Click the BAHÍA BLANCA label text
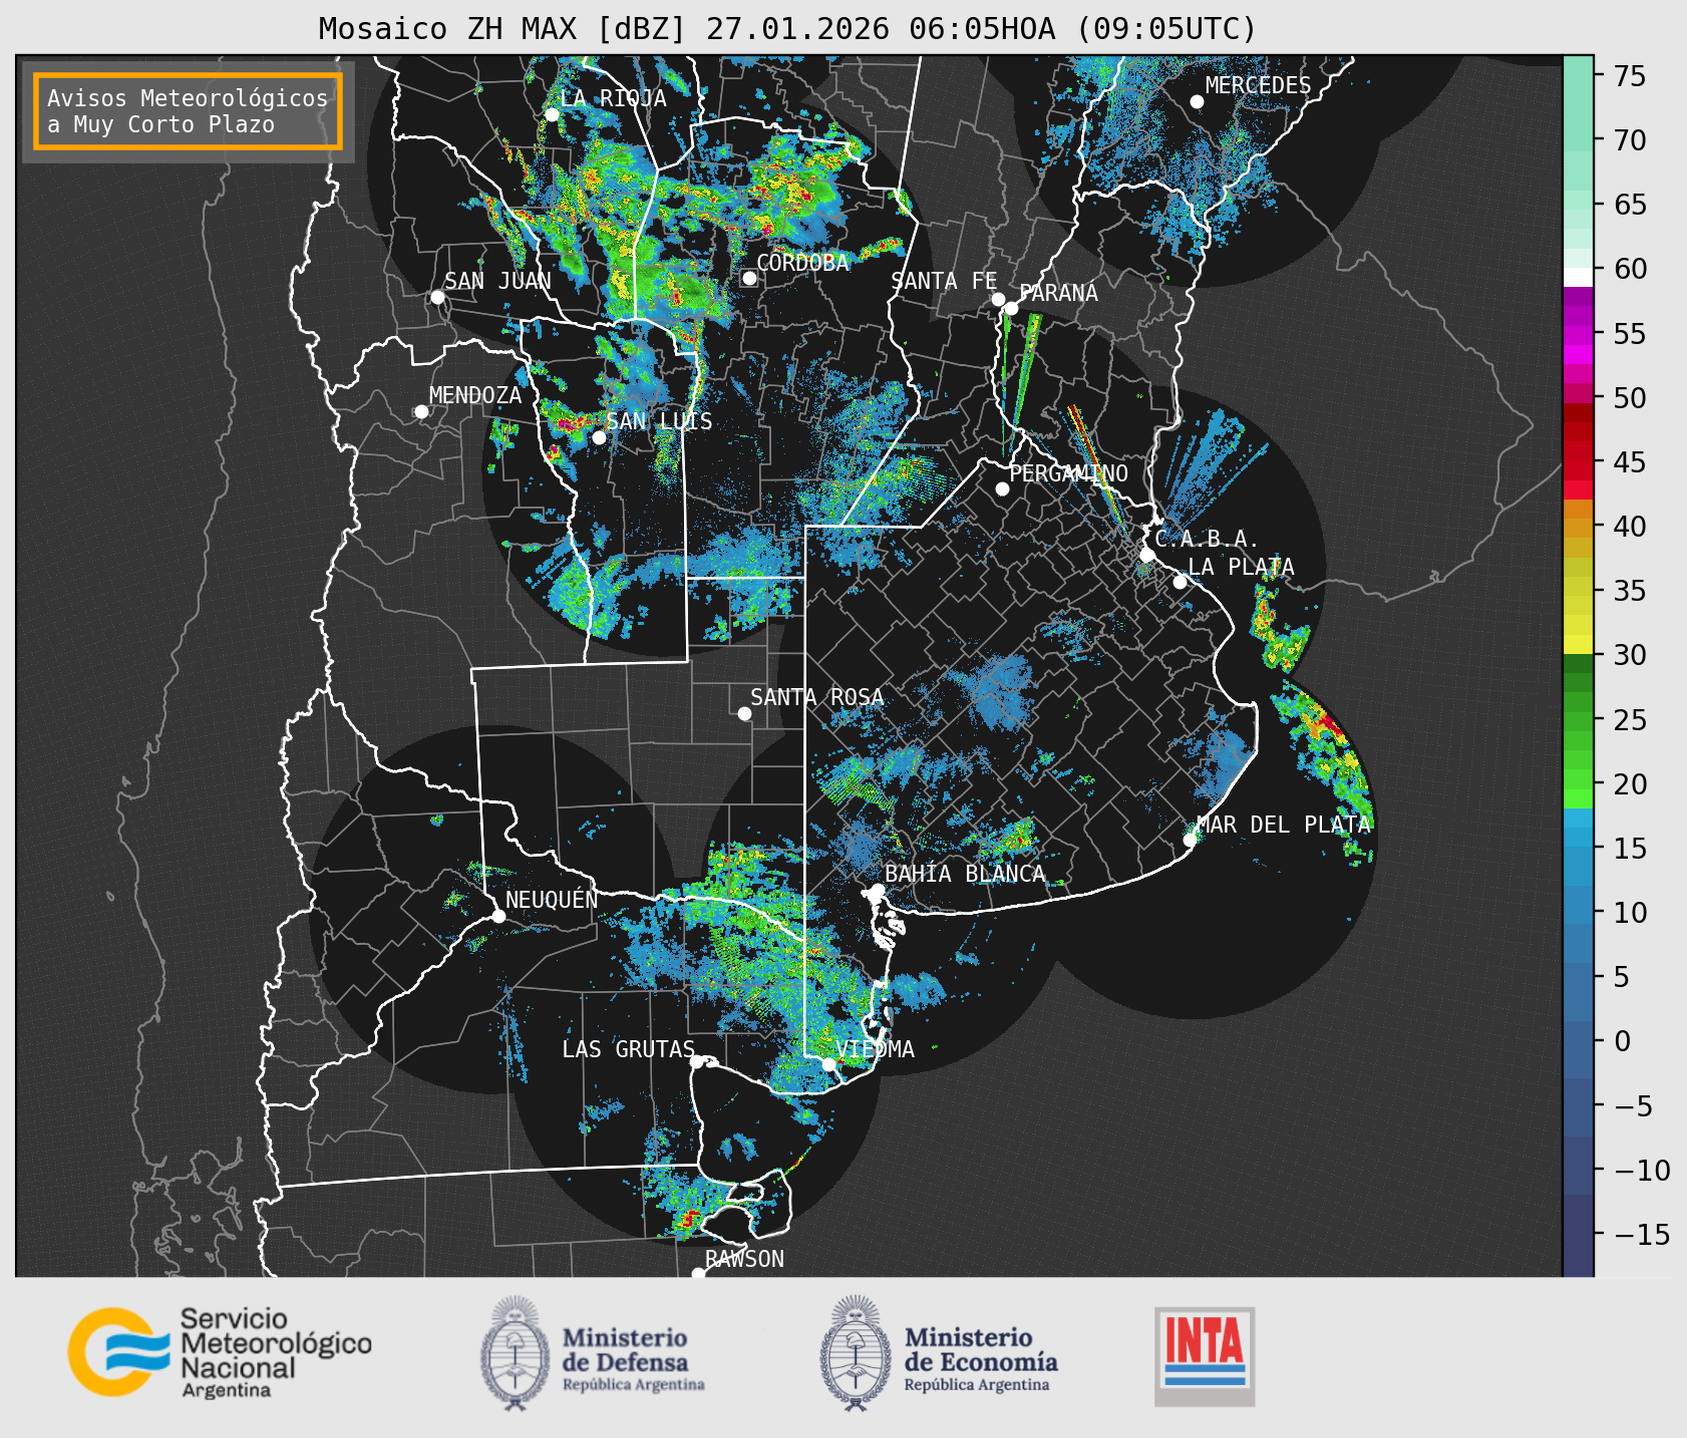This screenshot has width=1687, height=1438. [x=965, y=874]
